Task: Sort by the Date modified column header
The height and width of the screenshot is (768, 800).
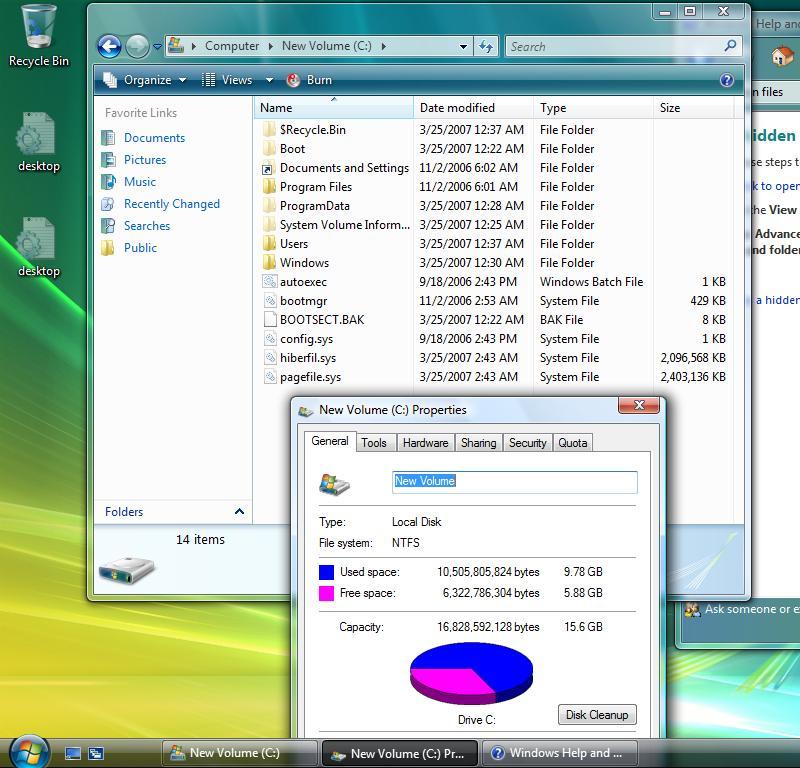Action: click(473, 108)
